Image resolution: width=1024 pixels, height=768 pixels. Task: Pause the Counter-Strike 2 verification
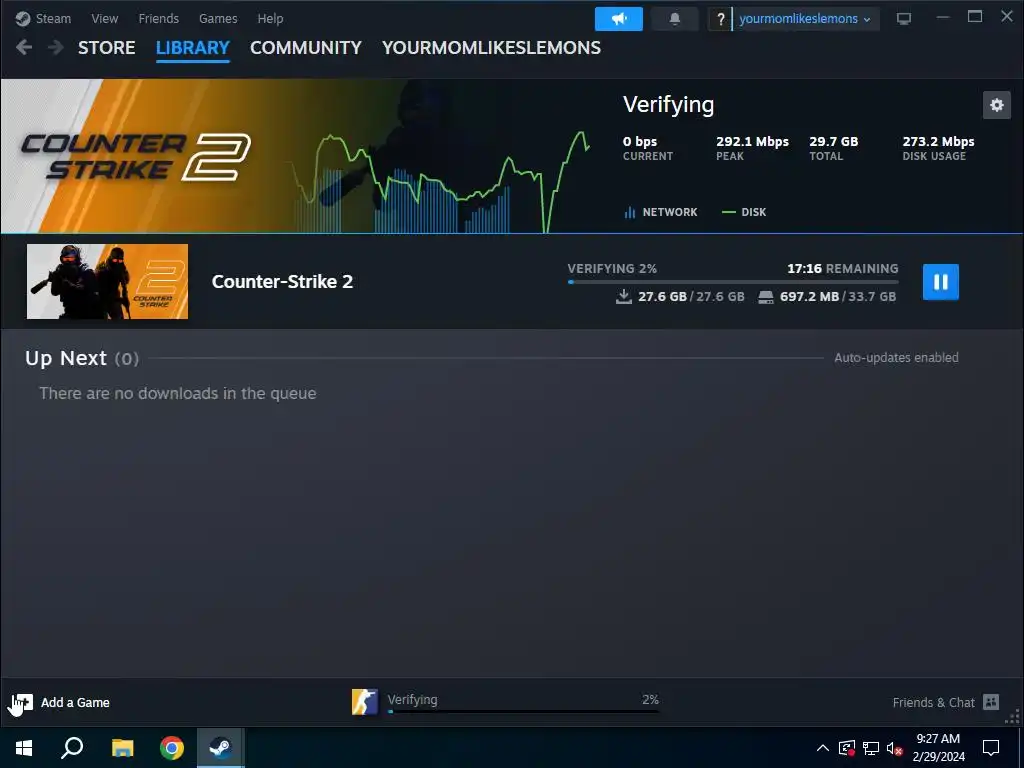click(x=940, y=282)
